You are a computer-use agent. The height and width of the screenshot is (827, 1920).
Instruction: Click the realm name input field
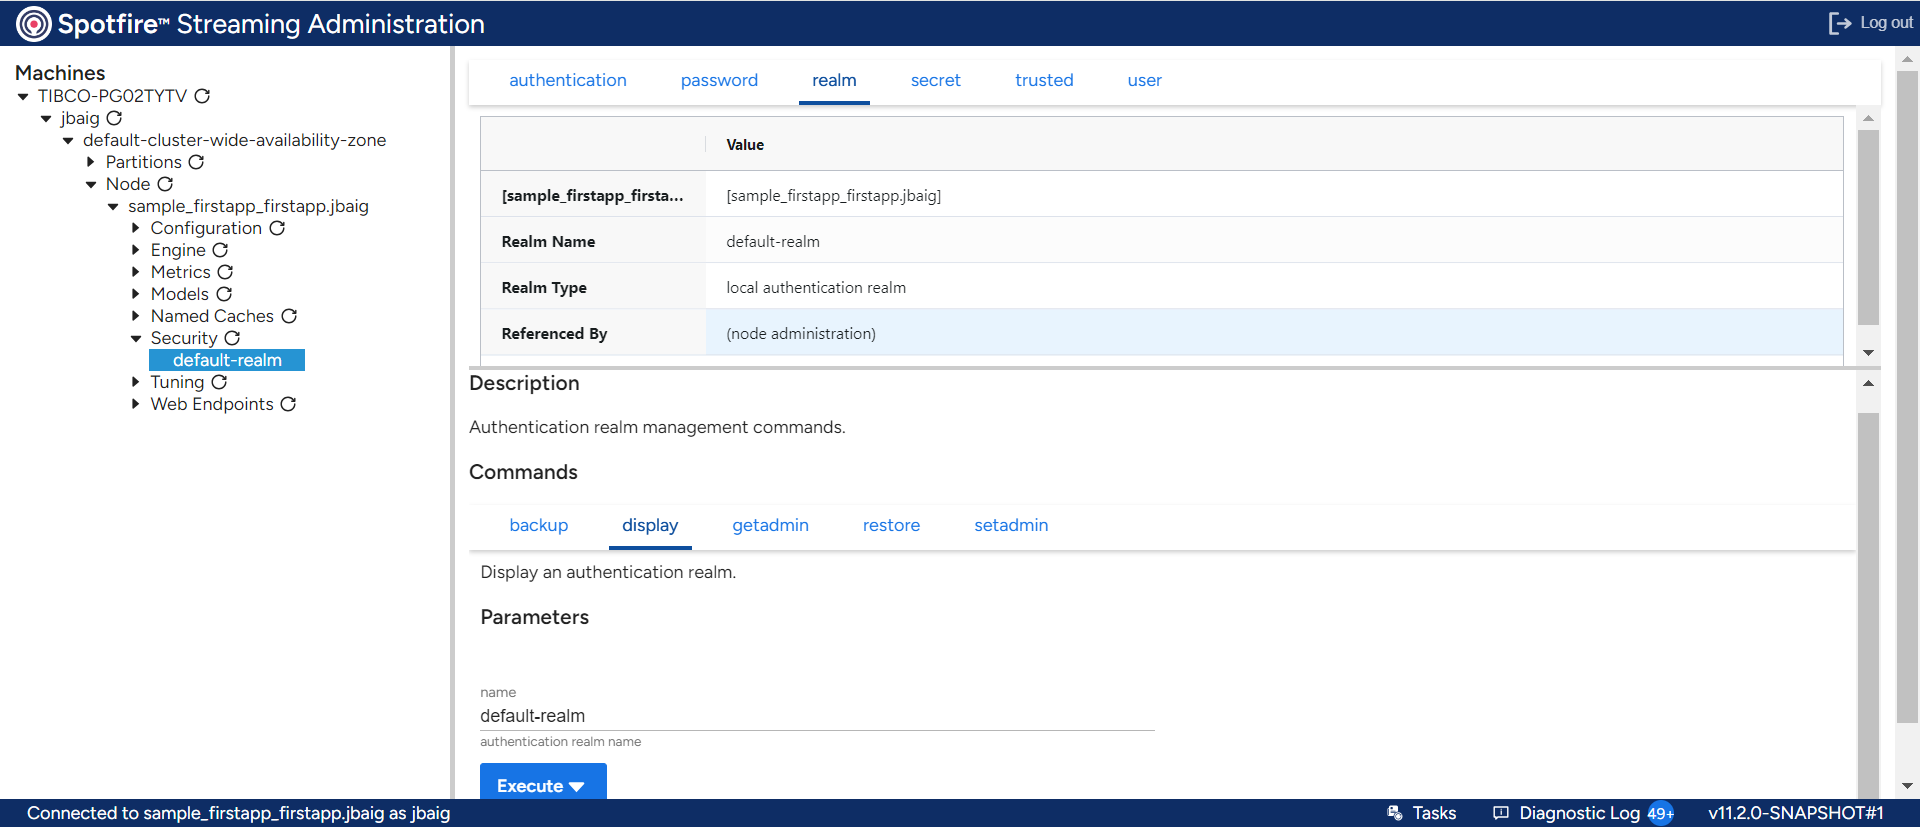pyautogui.click(x=816, y=716)
